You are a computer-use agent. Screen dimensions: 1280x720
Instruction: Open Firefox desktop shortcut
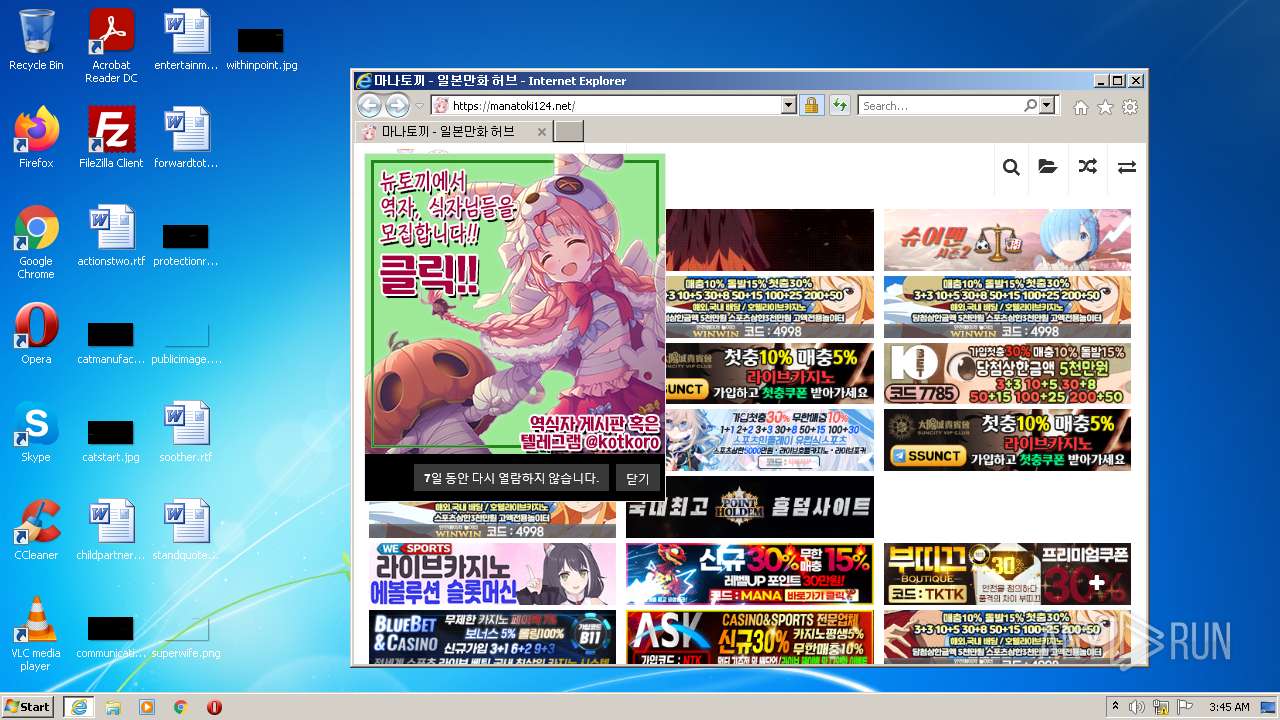pos(36,137)
